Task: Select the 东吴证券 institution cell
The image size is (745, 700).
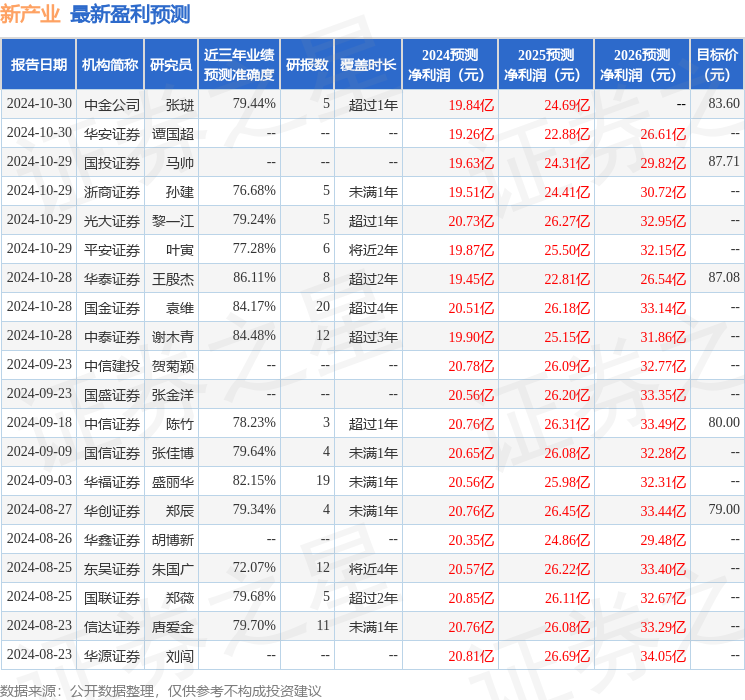Action: click(x=112, y=569)
